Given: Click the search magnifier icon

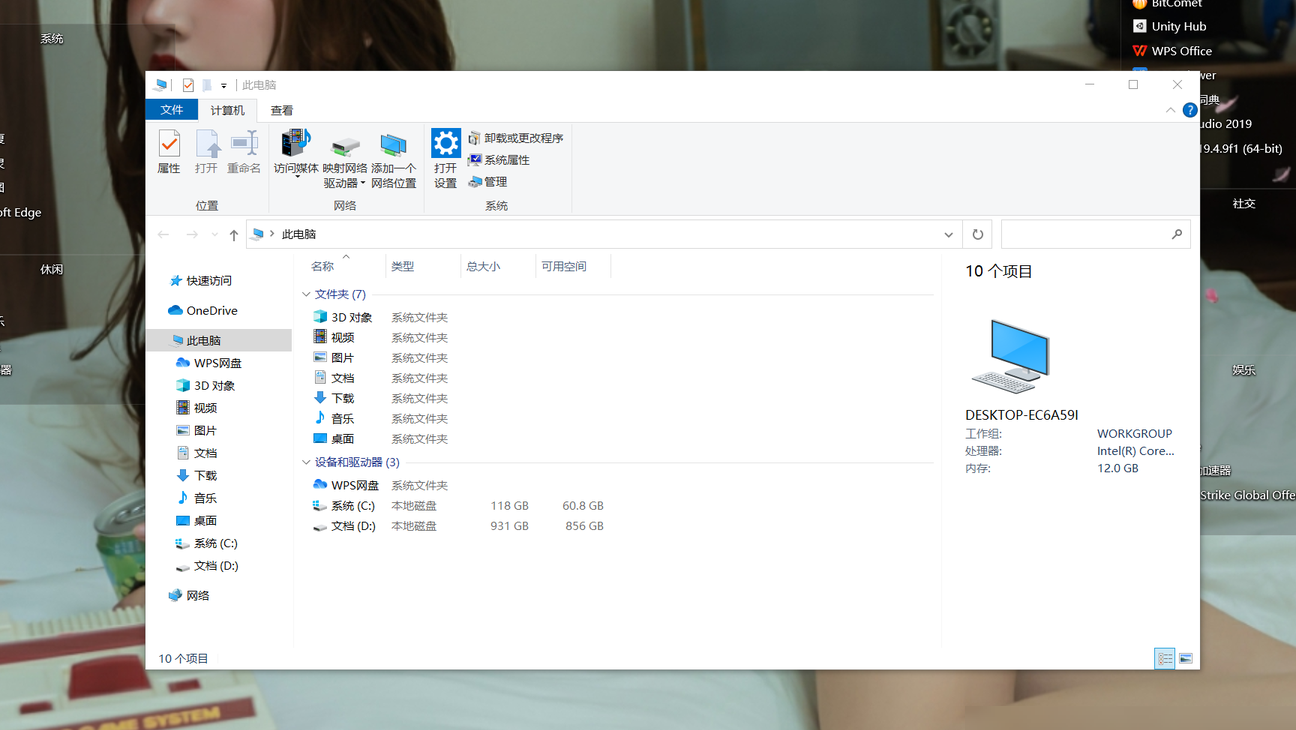Looking at the screenshot, I should 1177,234.
